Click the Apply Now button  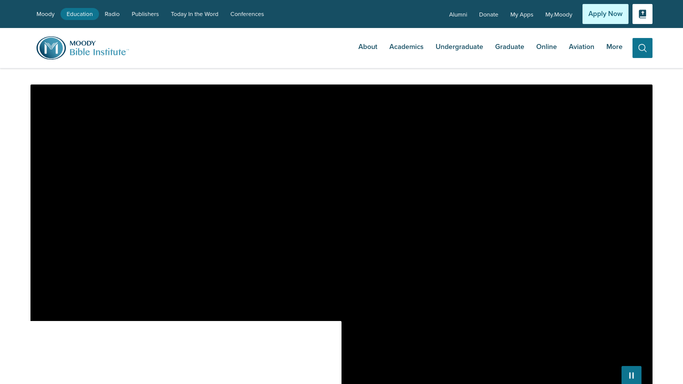(x=605, y=14)
